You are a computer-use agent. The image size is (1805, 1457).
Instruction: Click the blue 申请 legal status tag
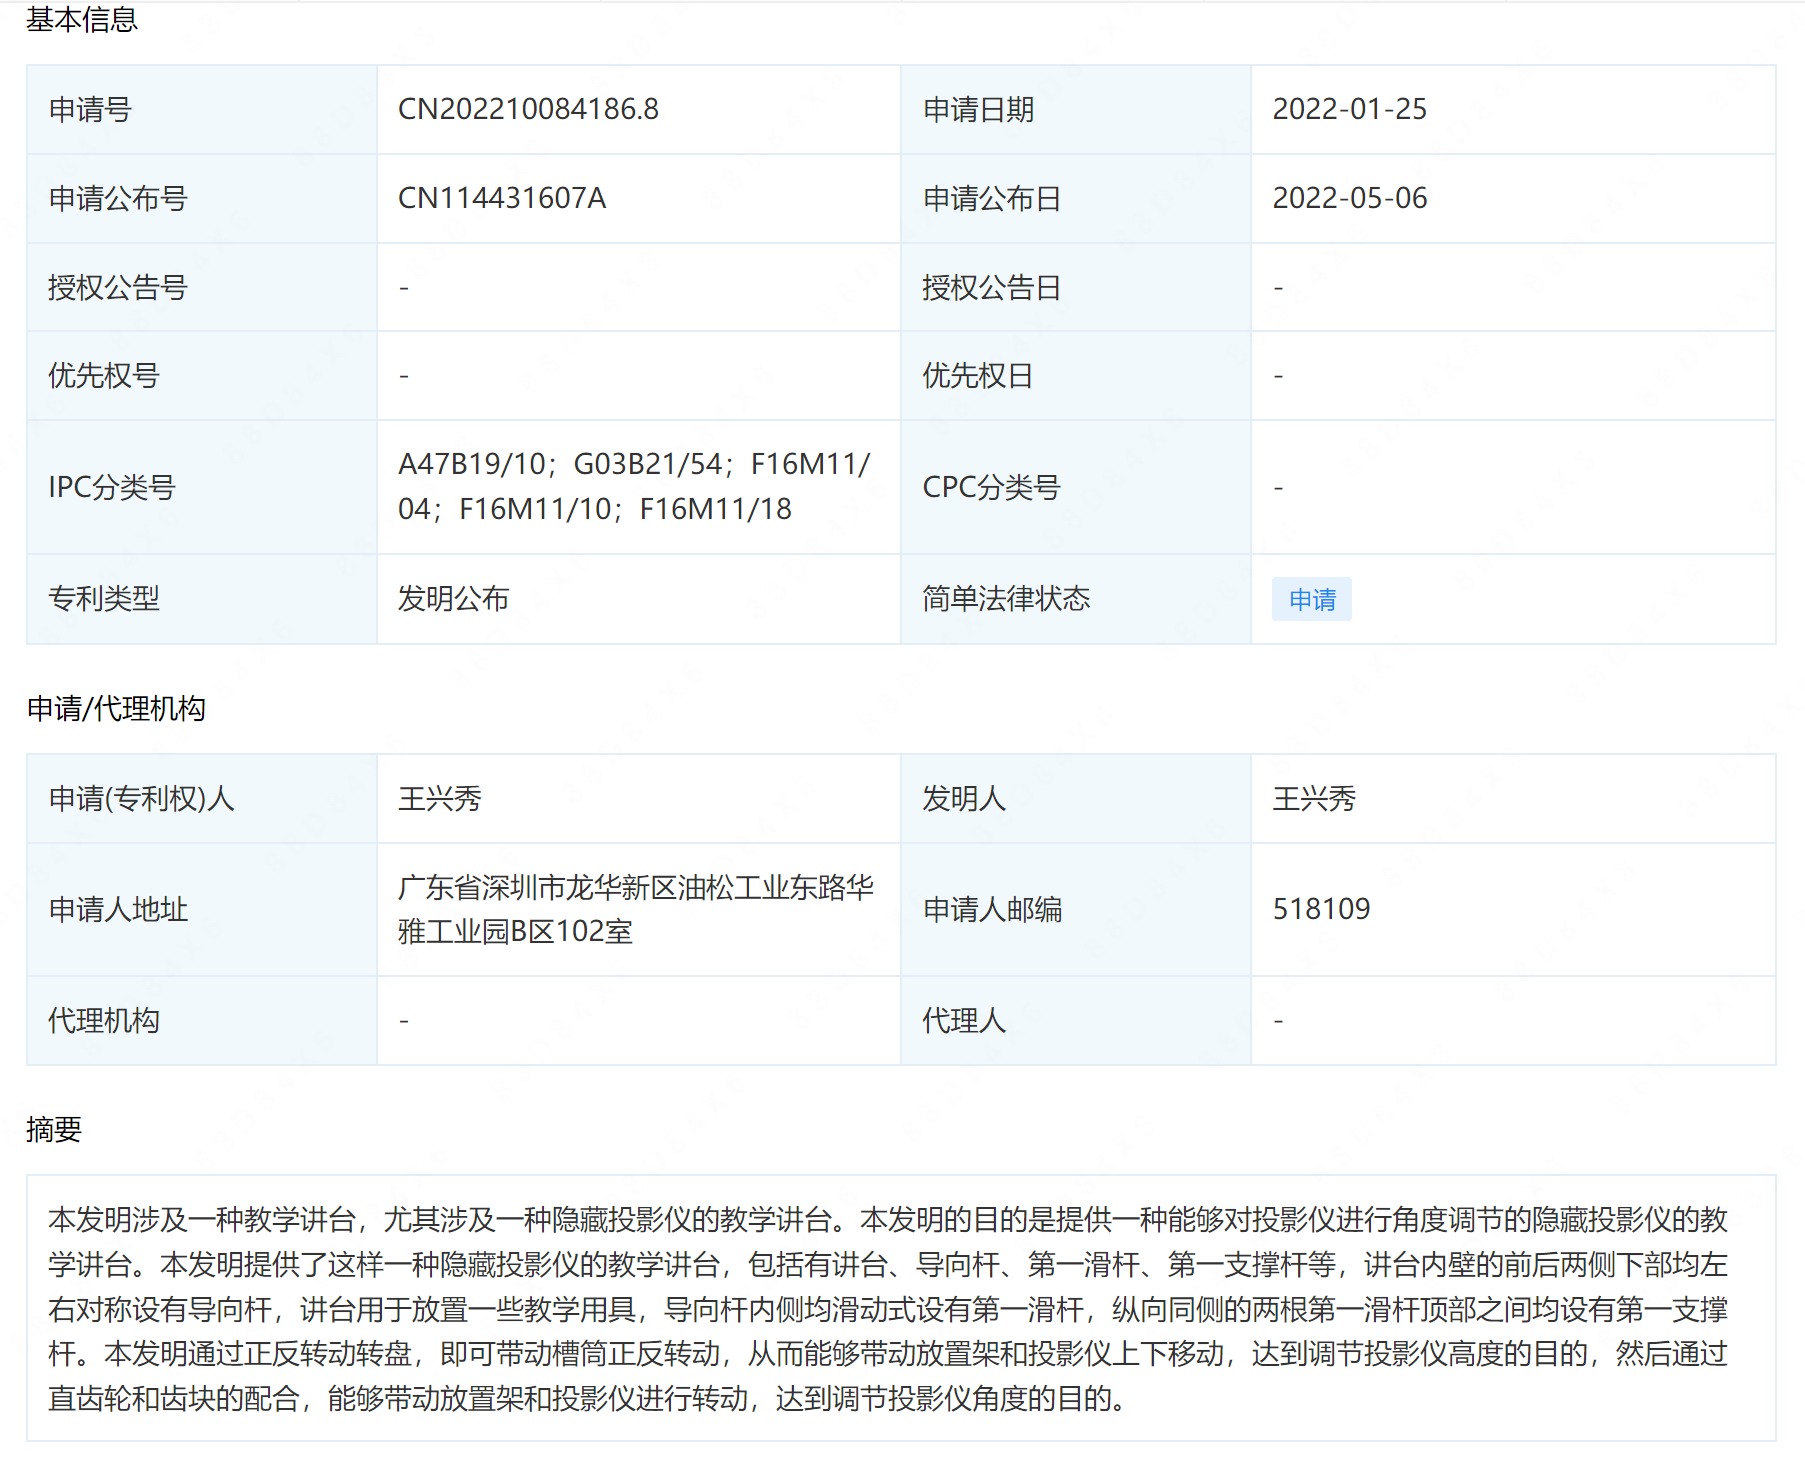(x=1311, y=599)
